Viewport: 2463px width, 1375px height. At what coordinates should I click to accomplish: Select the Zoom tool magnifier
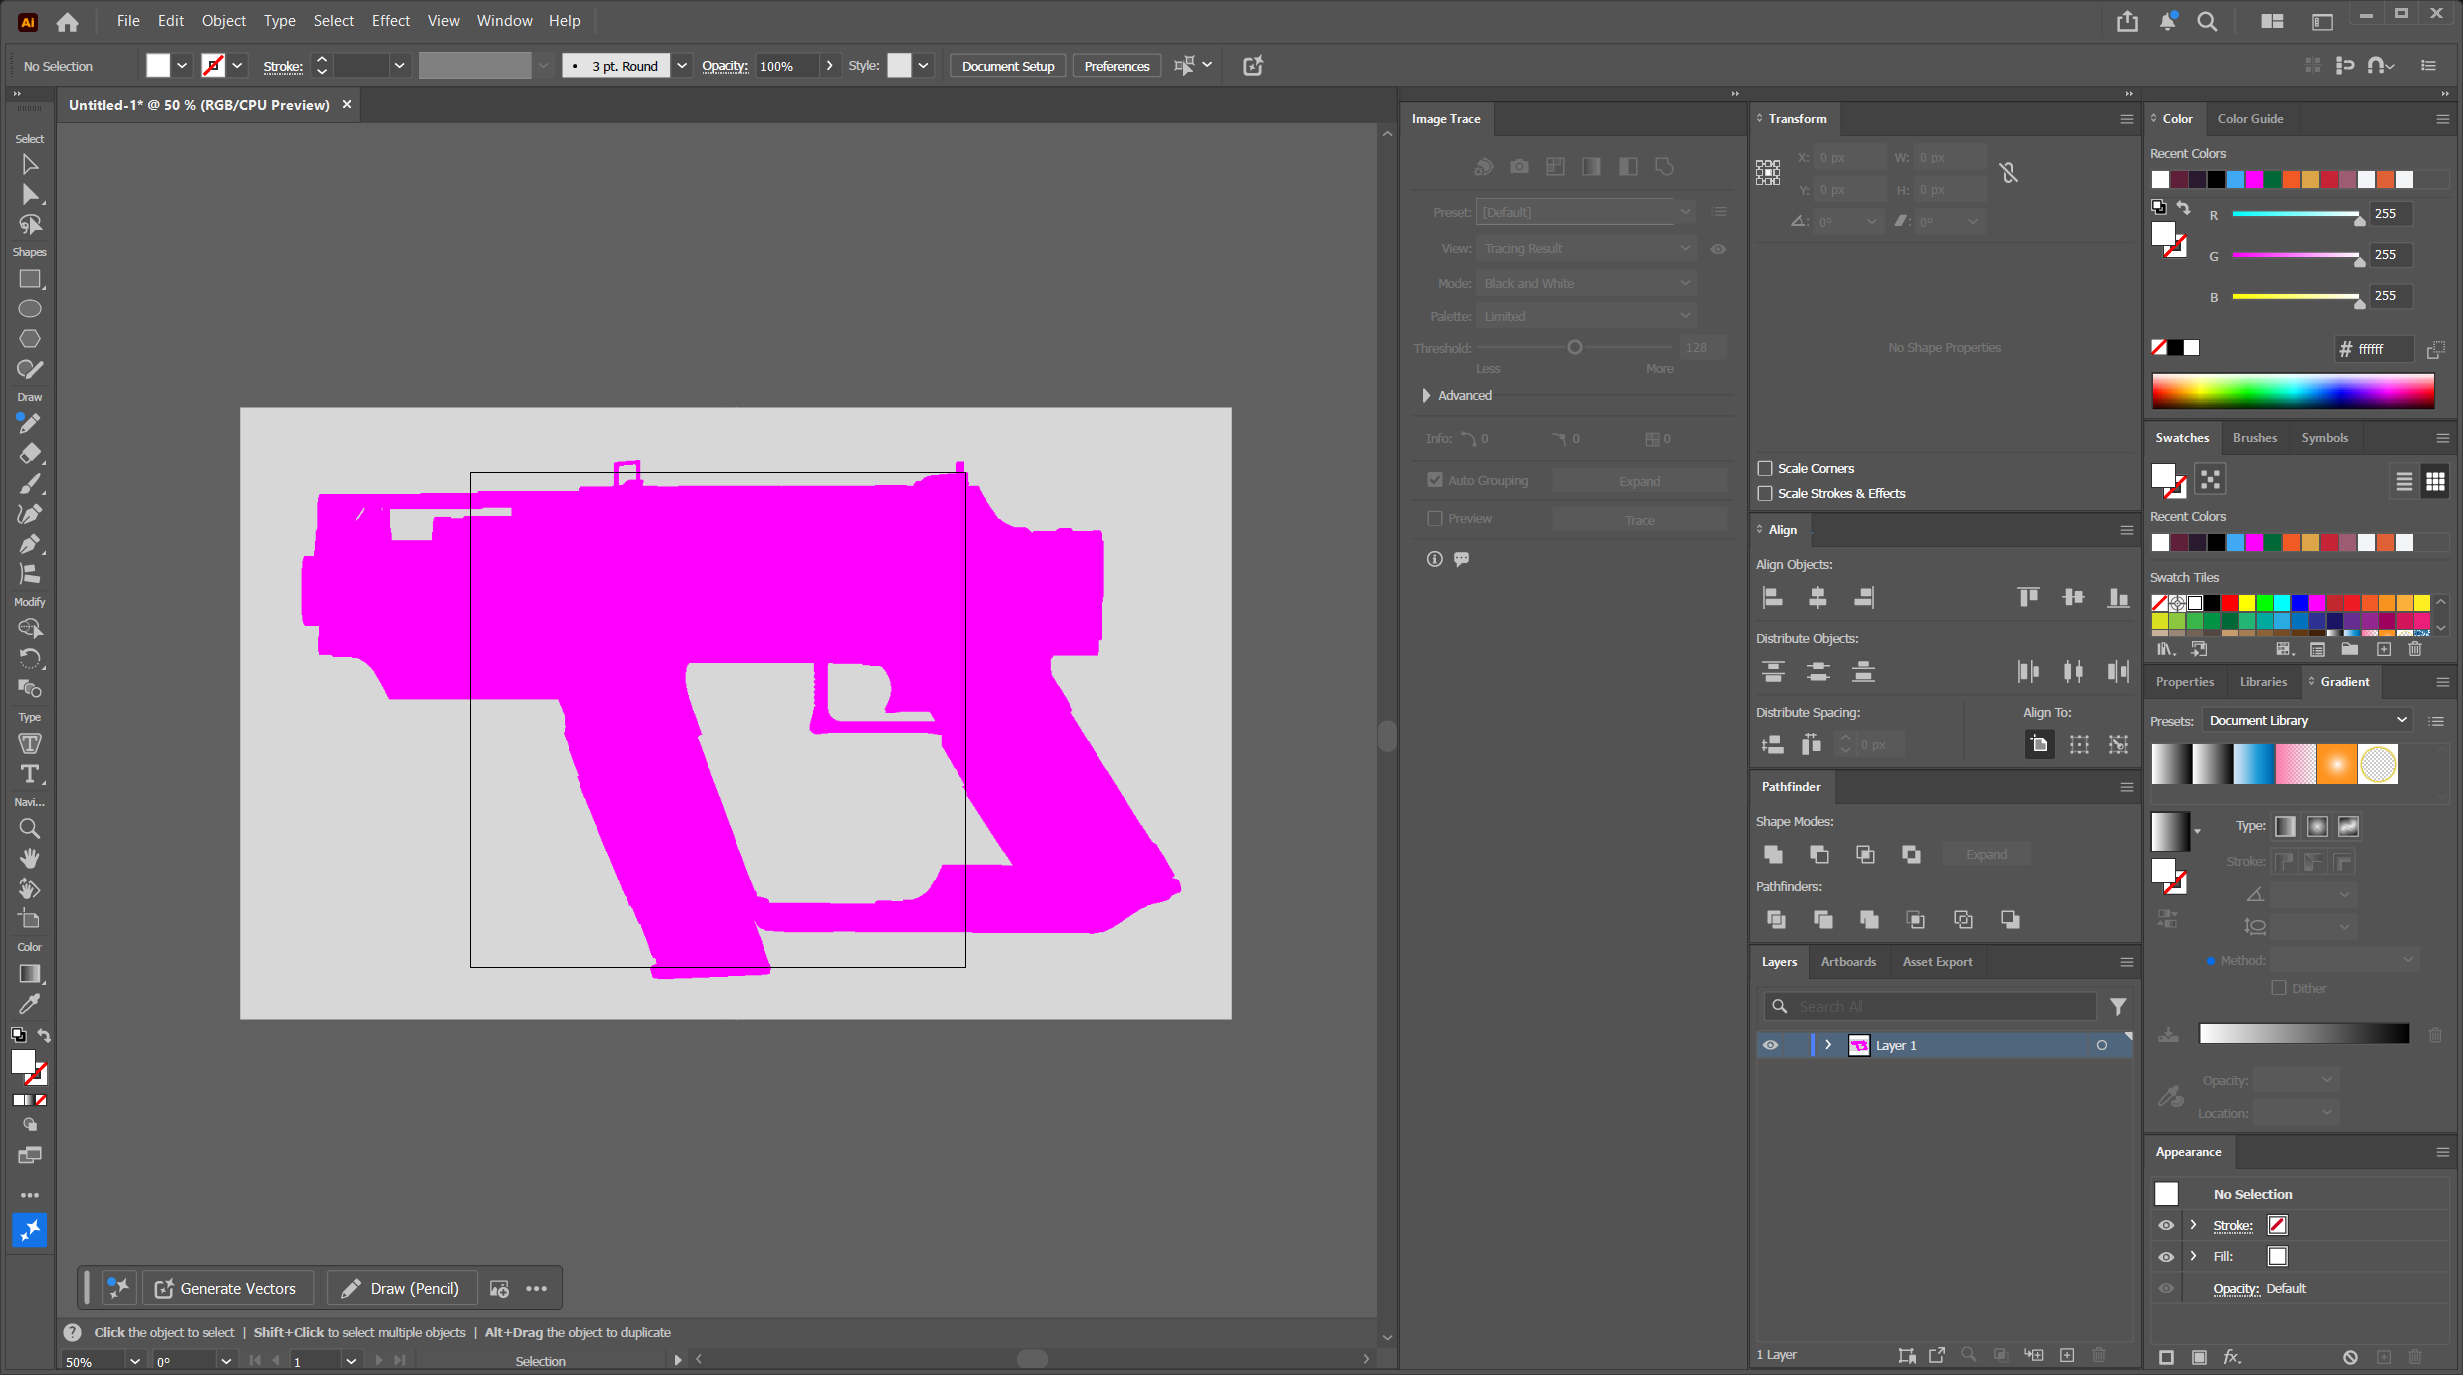(x=29, y=829)
